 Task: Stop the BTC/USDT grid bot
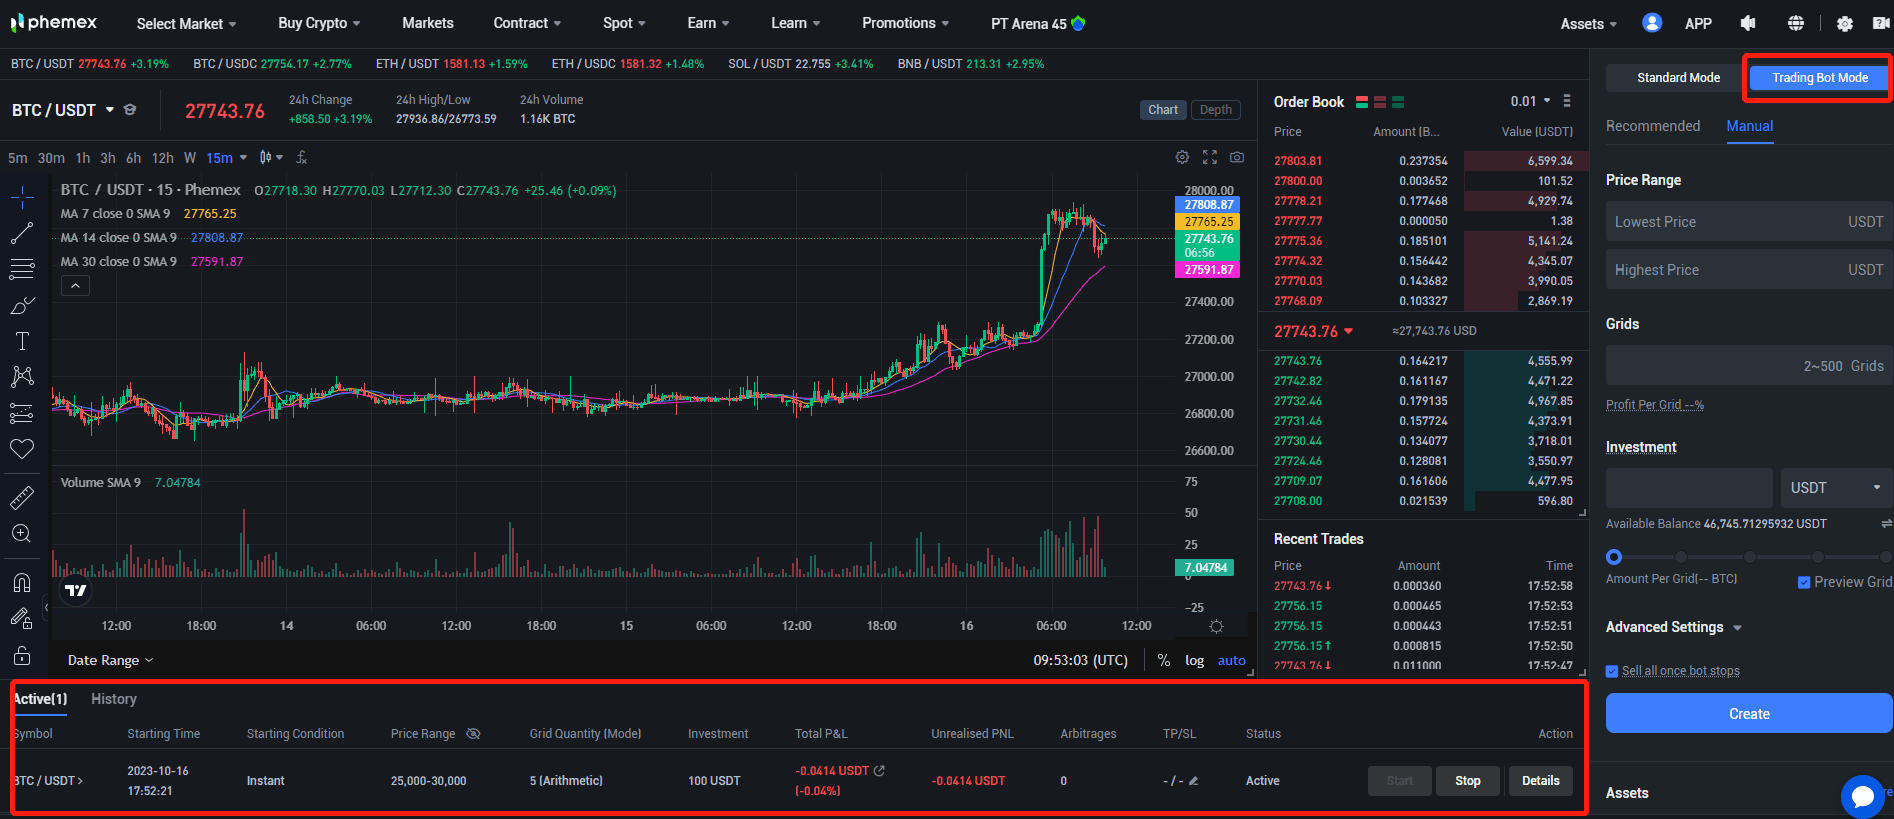click(1468, 781)
